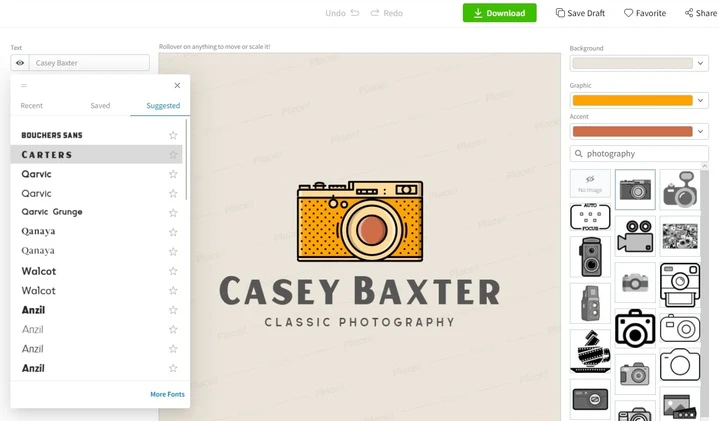
Task: Star the Bouchers Sans font
Action: point(173,135)
